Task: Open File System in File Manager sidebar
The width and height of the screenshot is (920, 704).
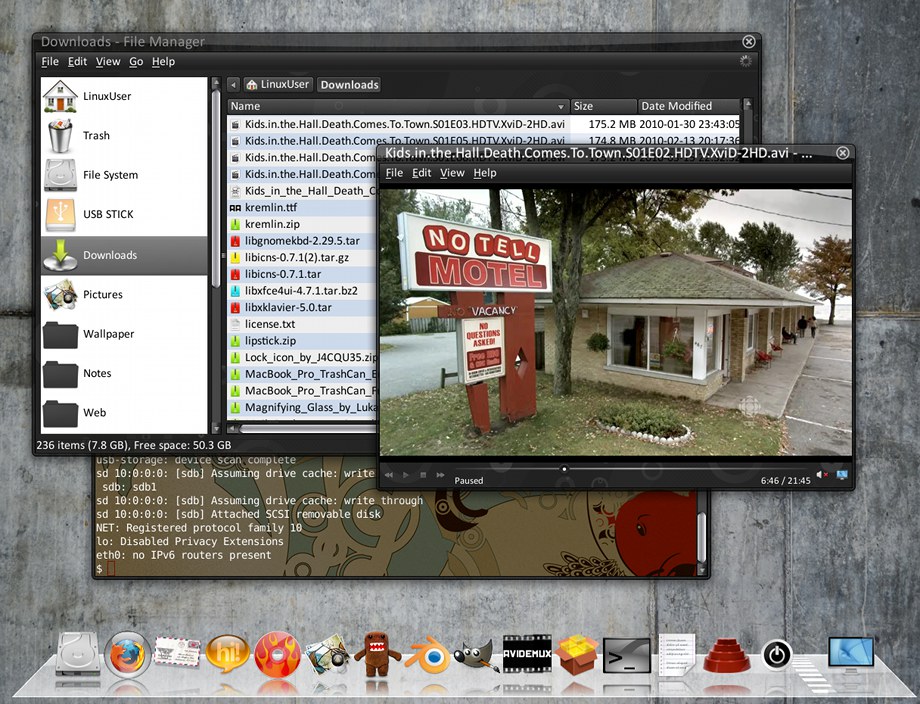Action: [x=124, y=175]
